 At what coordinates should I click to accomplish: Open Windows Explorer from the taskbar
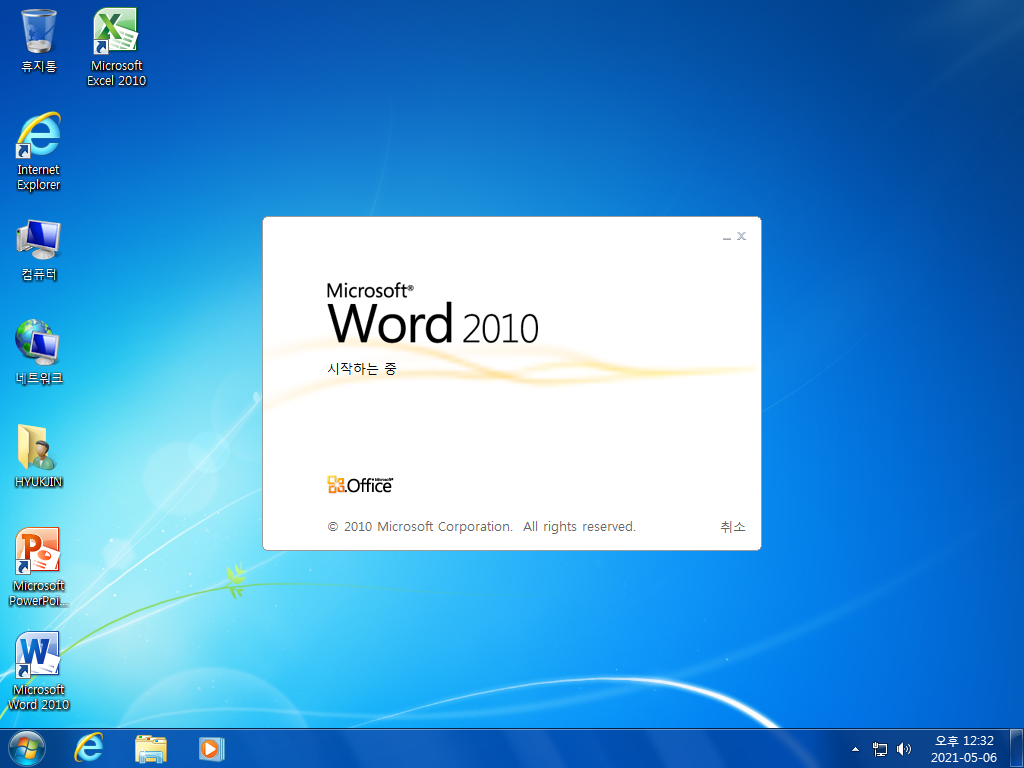coord(150,748)
